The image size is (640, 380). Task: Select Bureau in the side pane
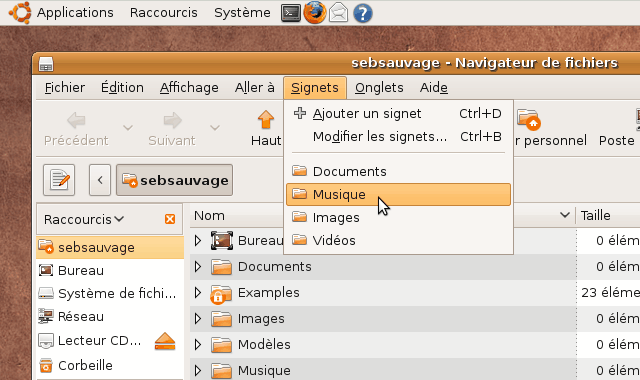pyautogui.click(x=110, y=271)
